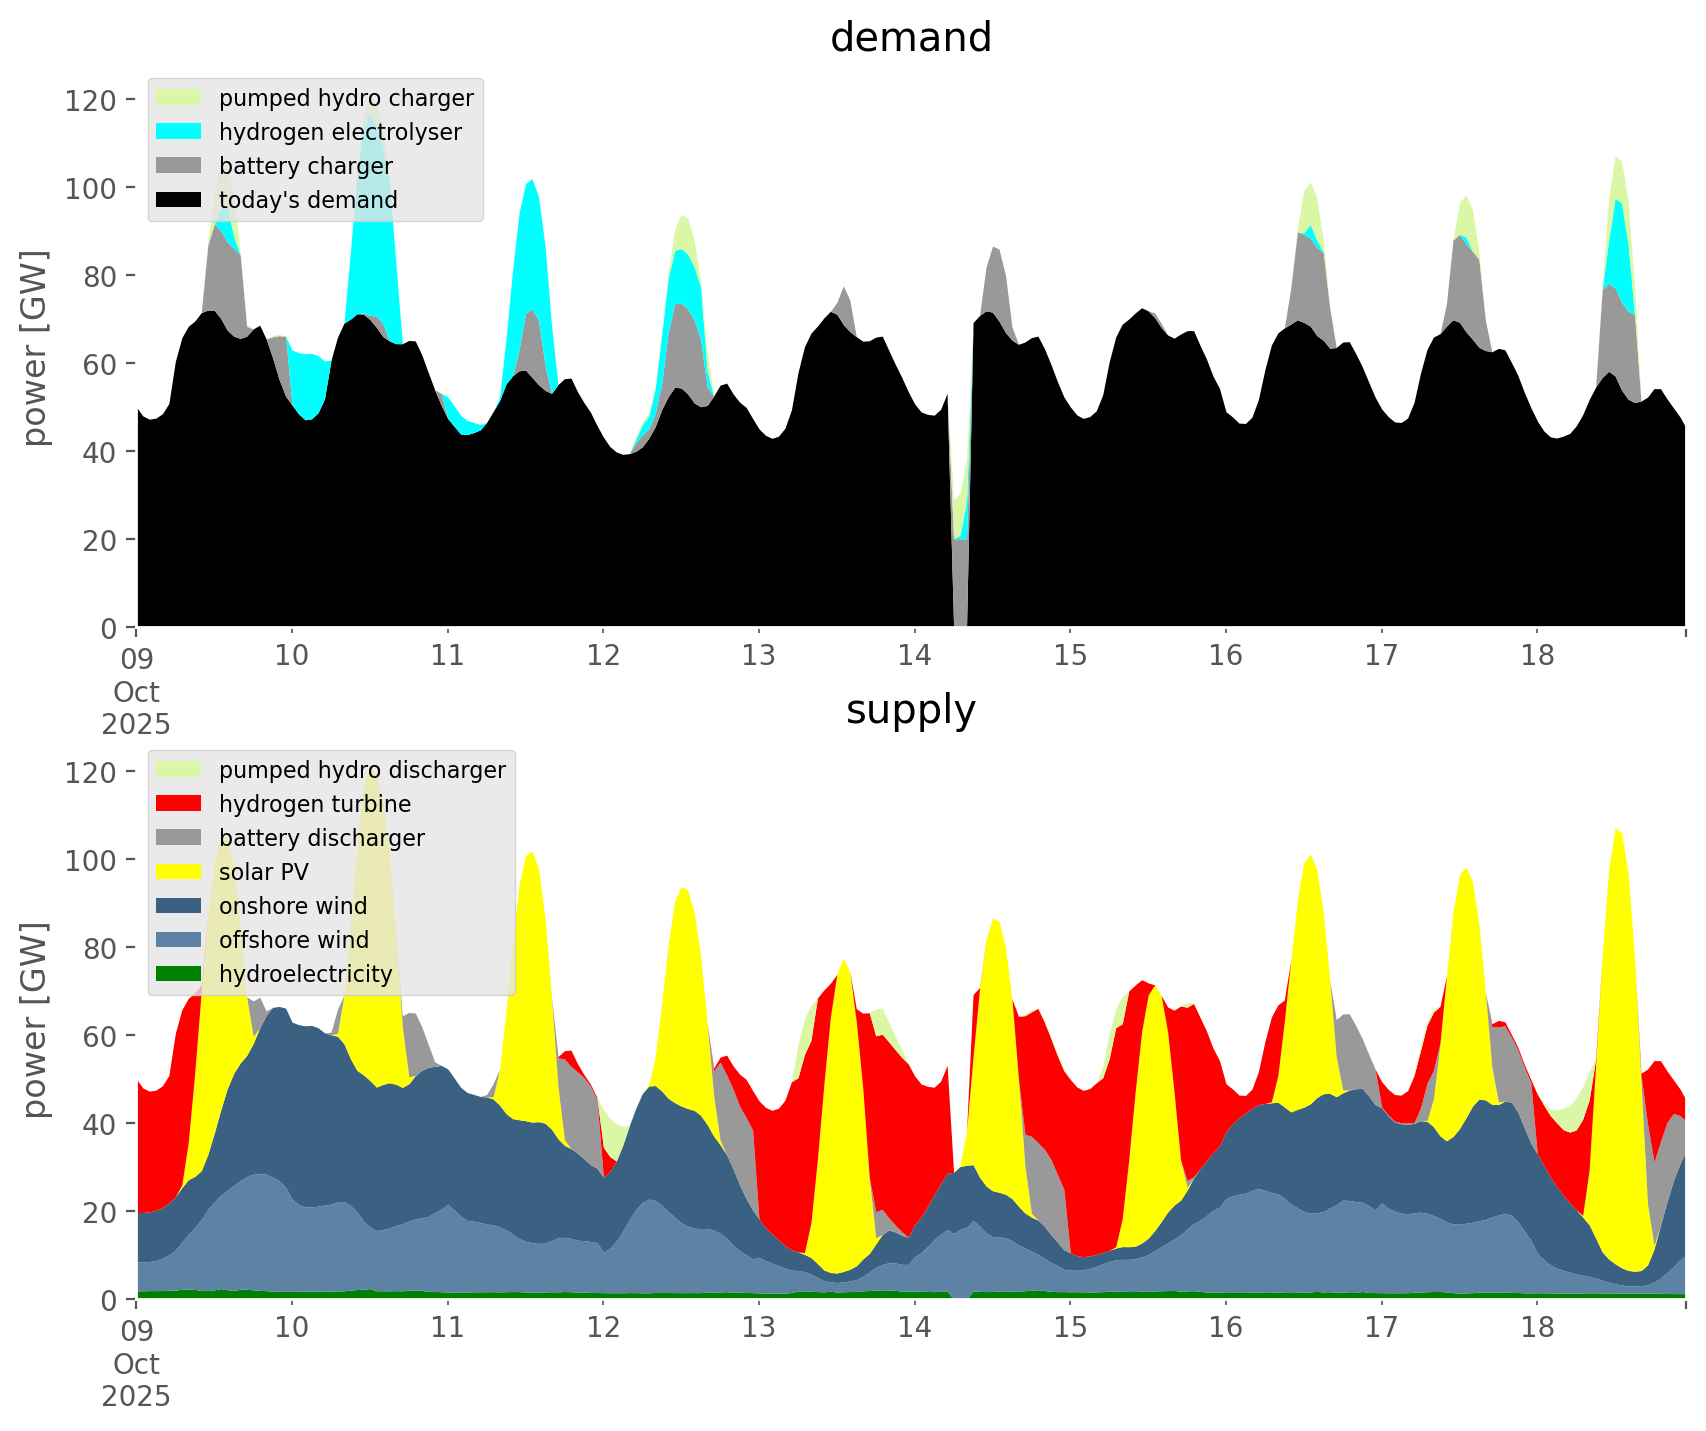Click the pumped hydro charger legend swatch
Image resolution: width=1706 pixels, height=1431 pixels.
tap(179, 98)
